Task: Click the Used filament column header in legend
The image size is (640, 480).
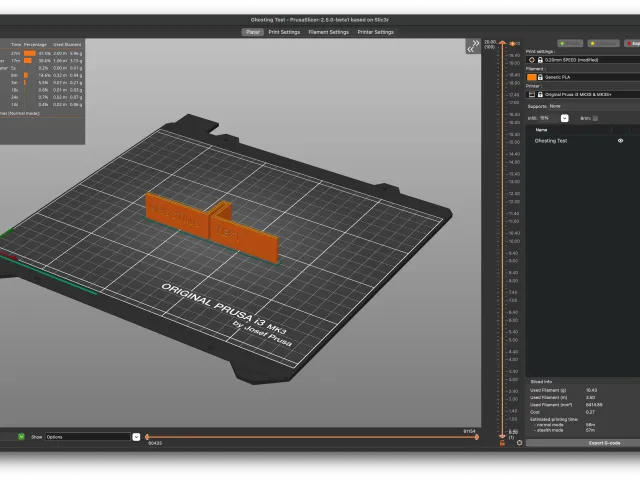Action: [x=67, y=44]
